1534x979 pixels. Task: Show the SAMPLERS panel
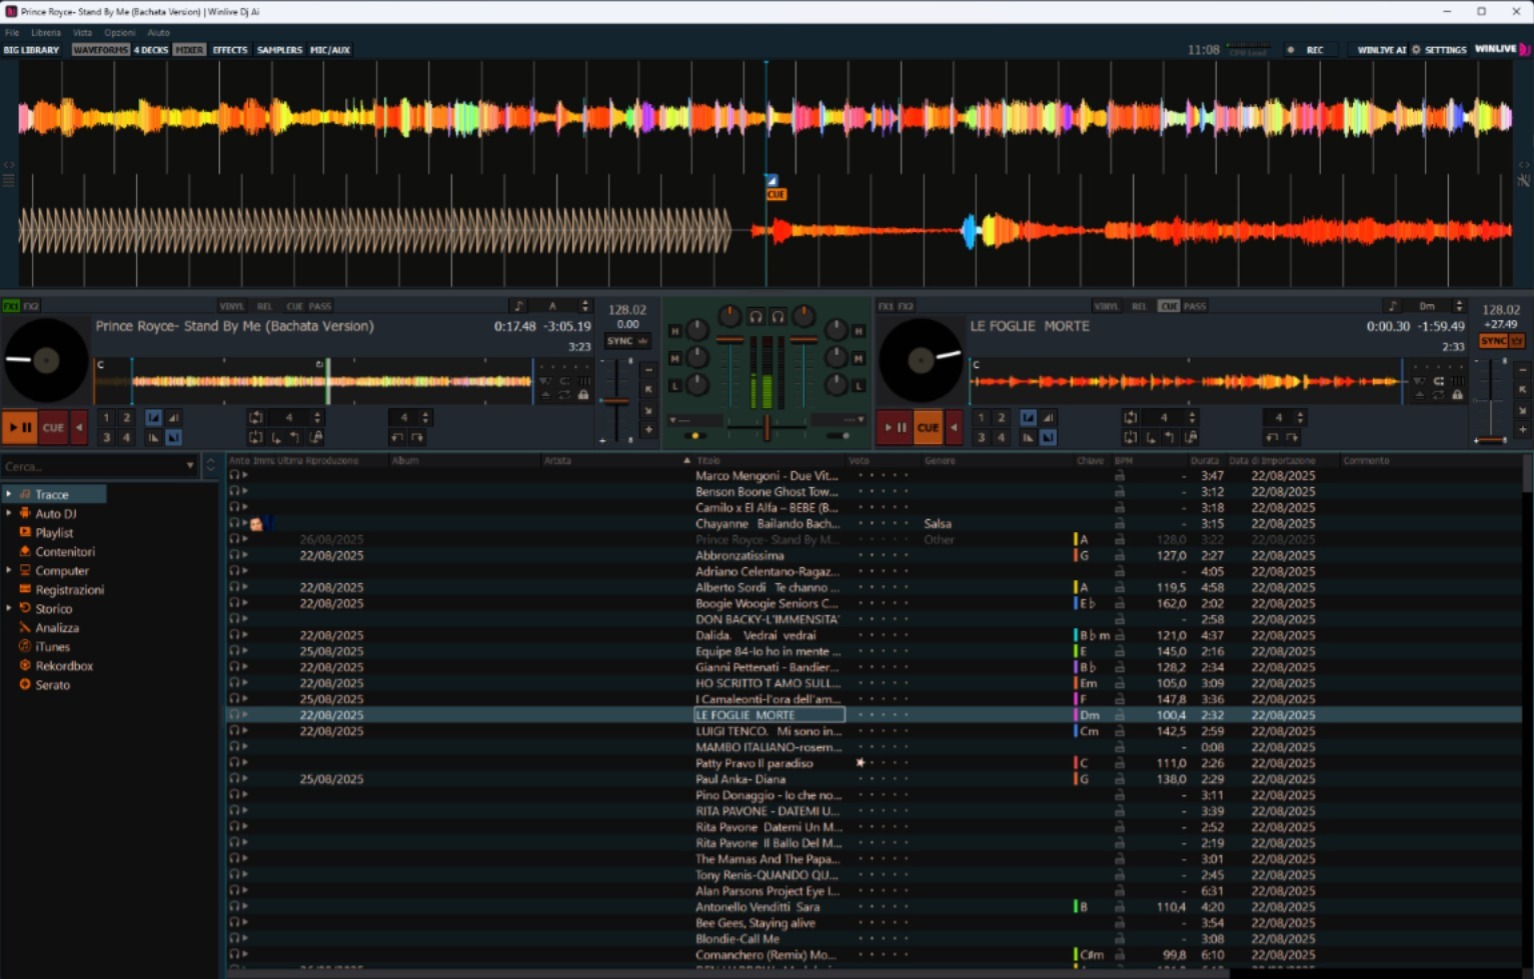pyautogui.click(x=279, y=49)
